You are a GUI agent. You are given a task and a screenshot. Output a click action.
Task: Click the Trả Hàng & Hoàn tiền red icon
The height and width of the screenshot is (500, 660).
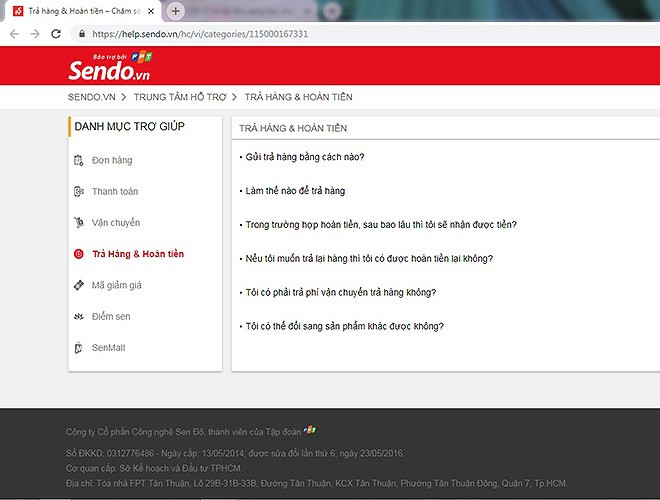tap(79, 254)
